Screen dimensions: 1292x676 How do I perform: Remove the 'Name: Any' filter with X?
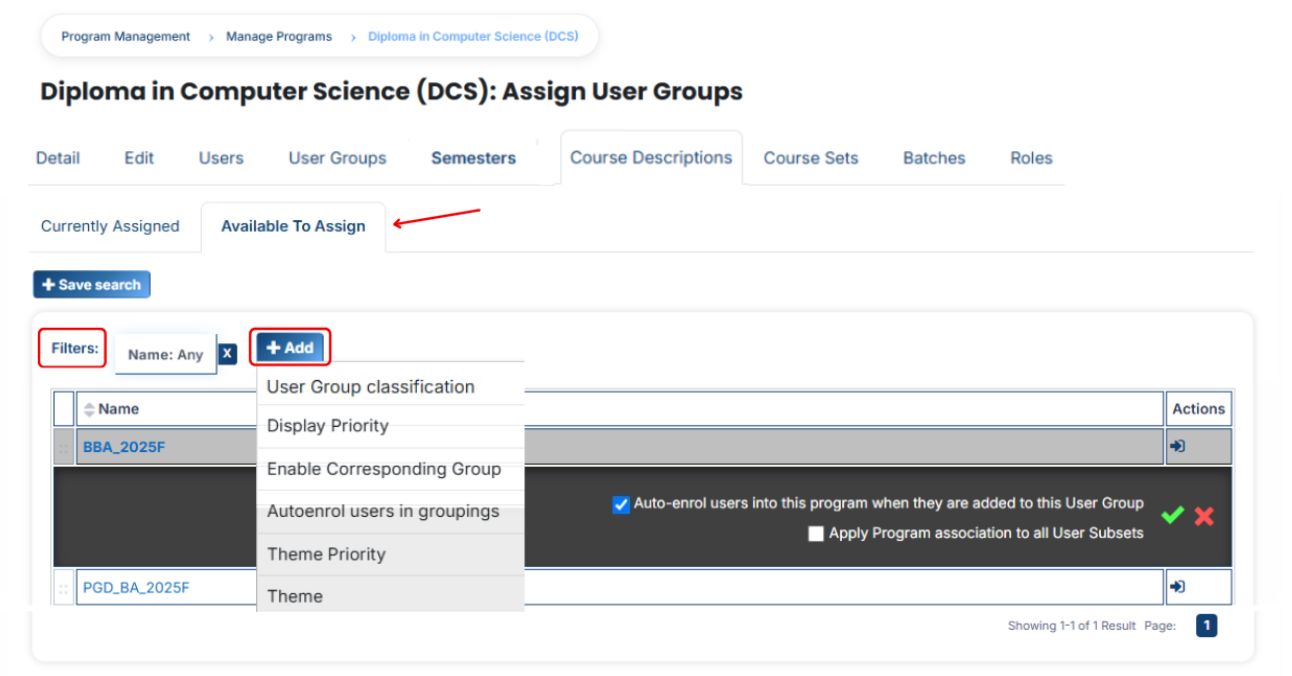227,354
